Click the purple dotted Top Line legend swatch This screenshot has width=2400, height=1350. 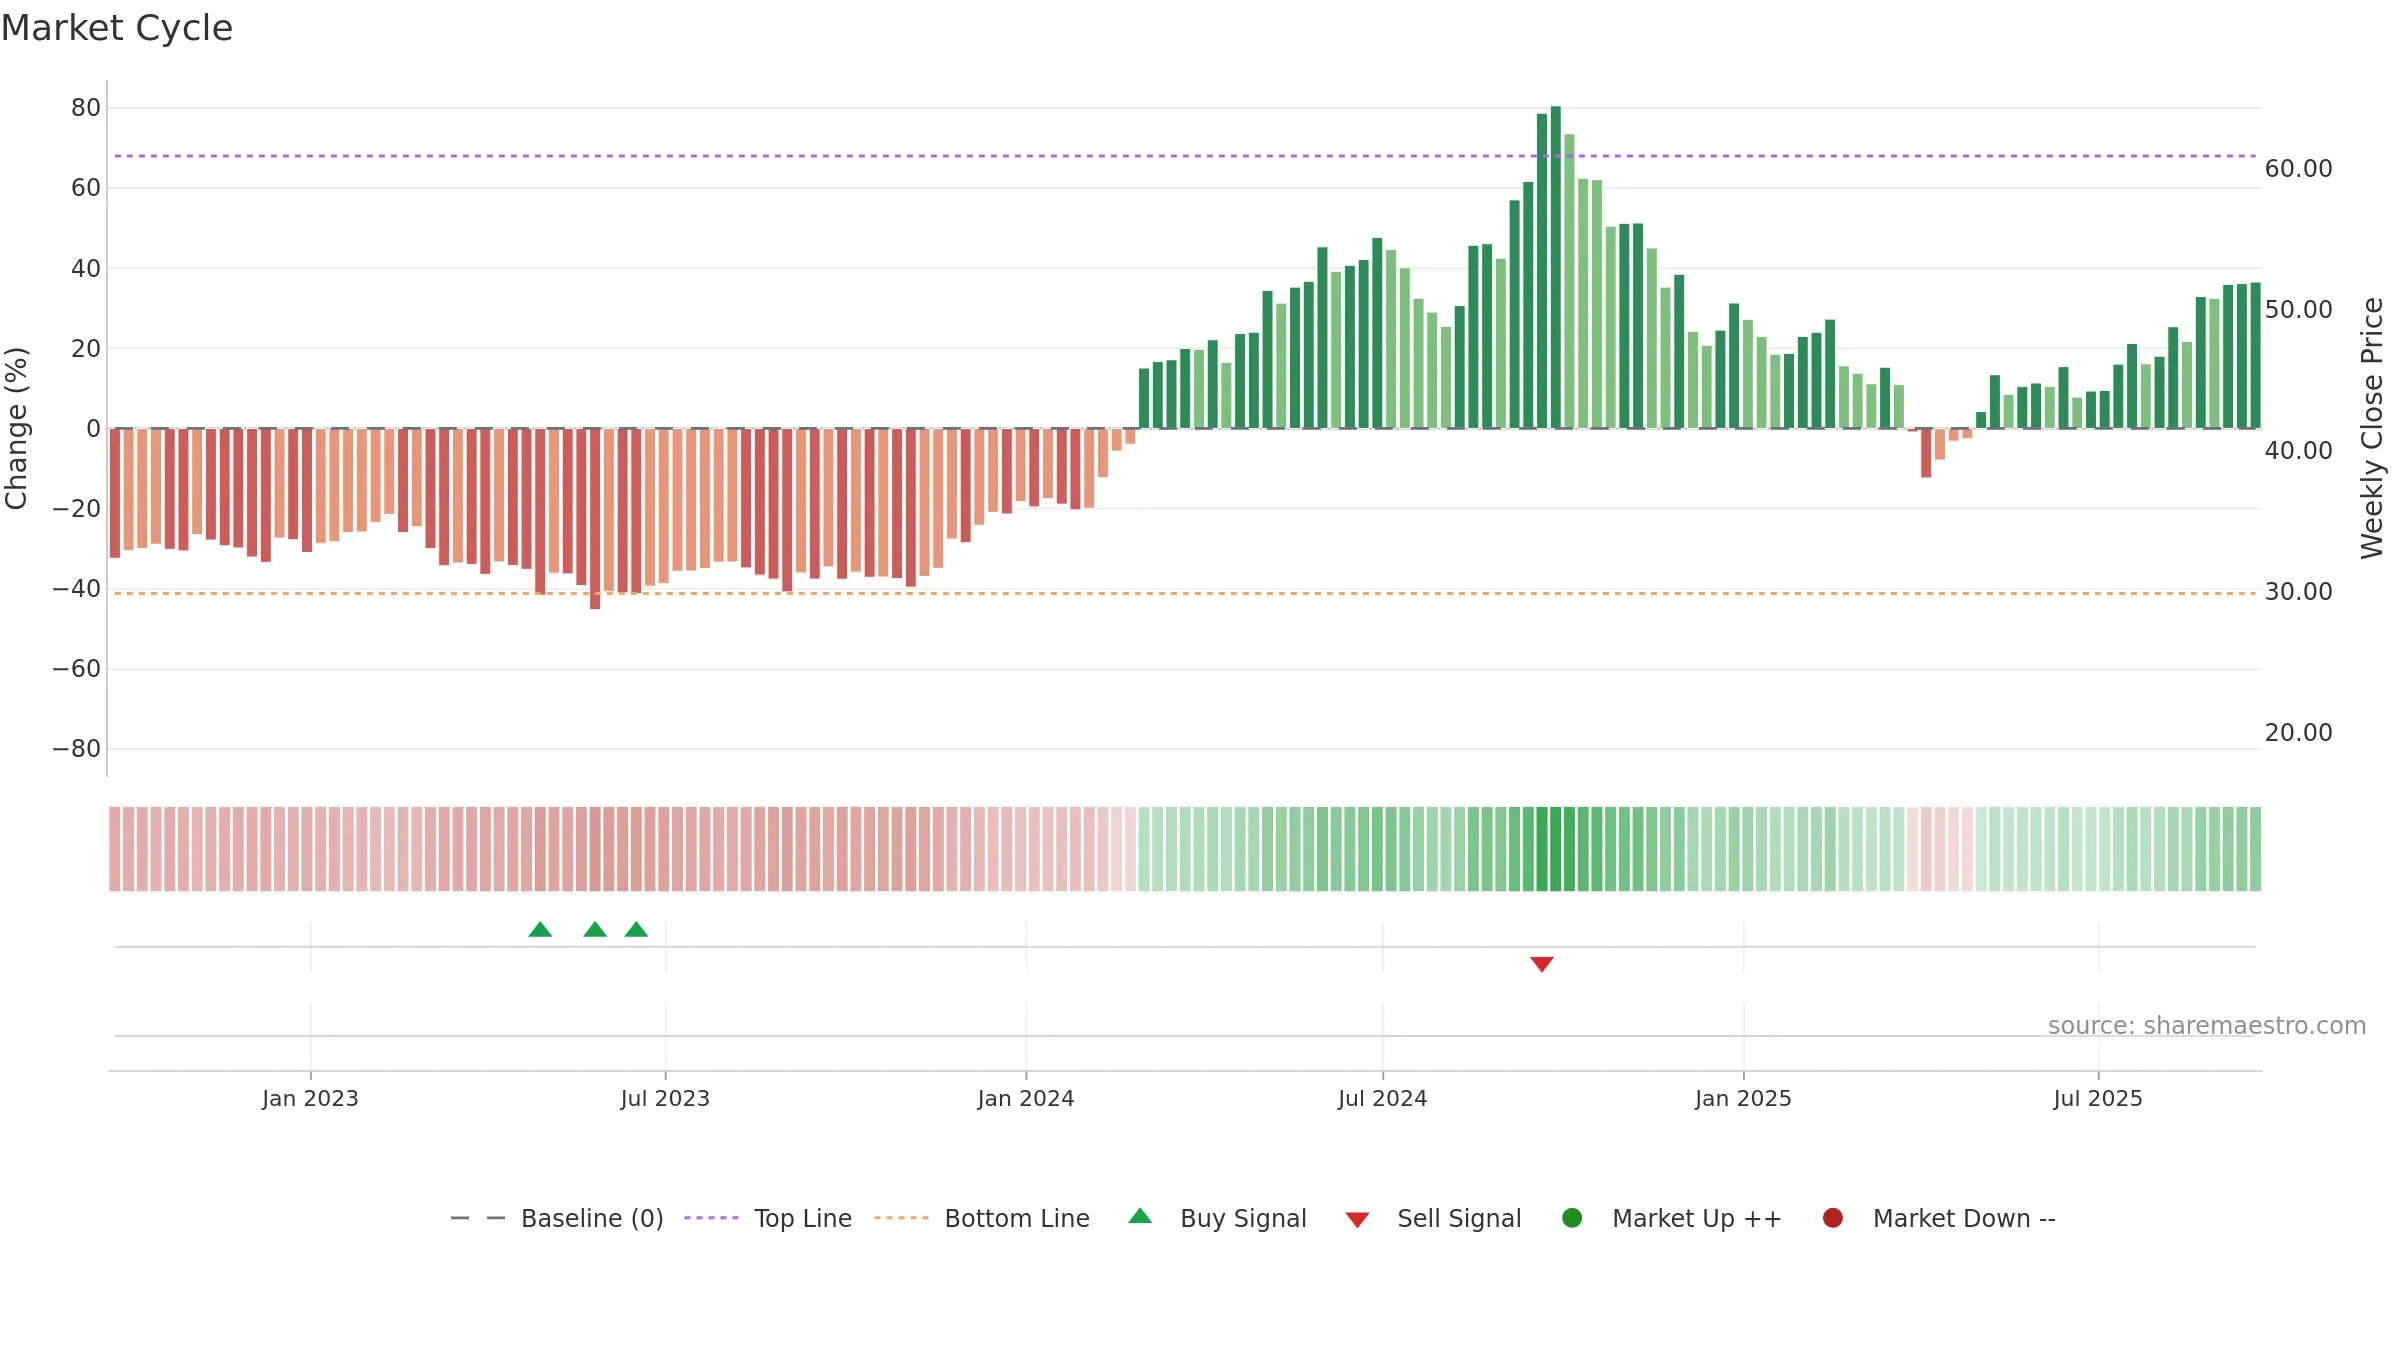711,1218
